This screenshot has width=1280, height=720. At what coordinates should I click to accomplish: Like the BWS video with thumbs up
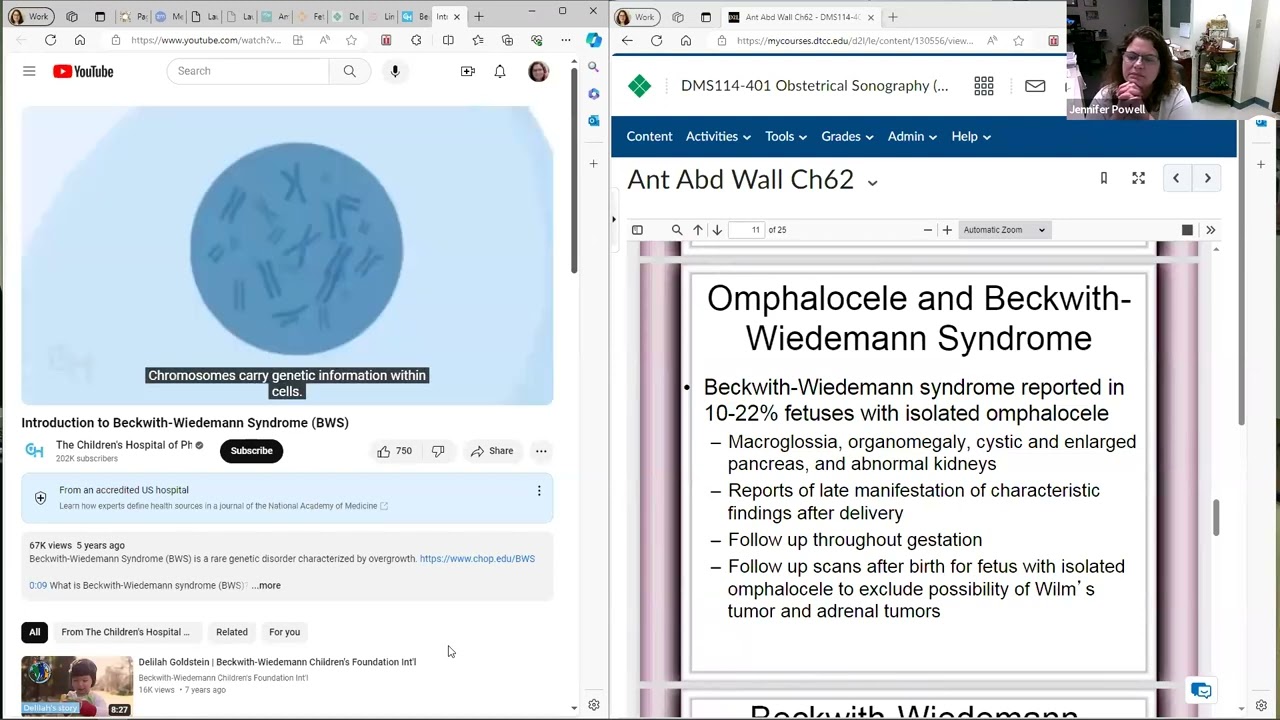394,451
